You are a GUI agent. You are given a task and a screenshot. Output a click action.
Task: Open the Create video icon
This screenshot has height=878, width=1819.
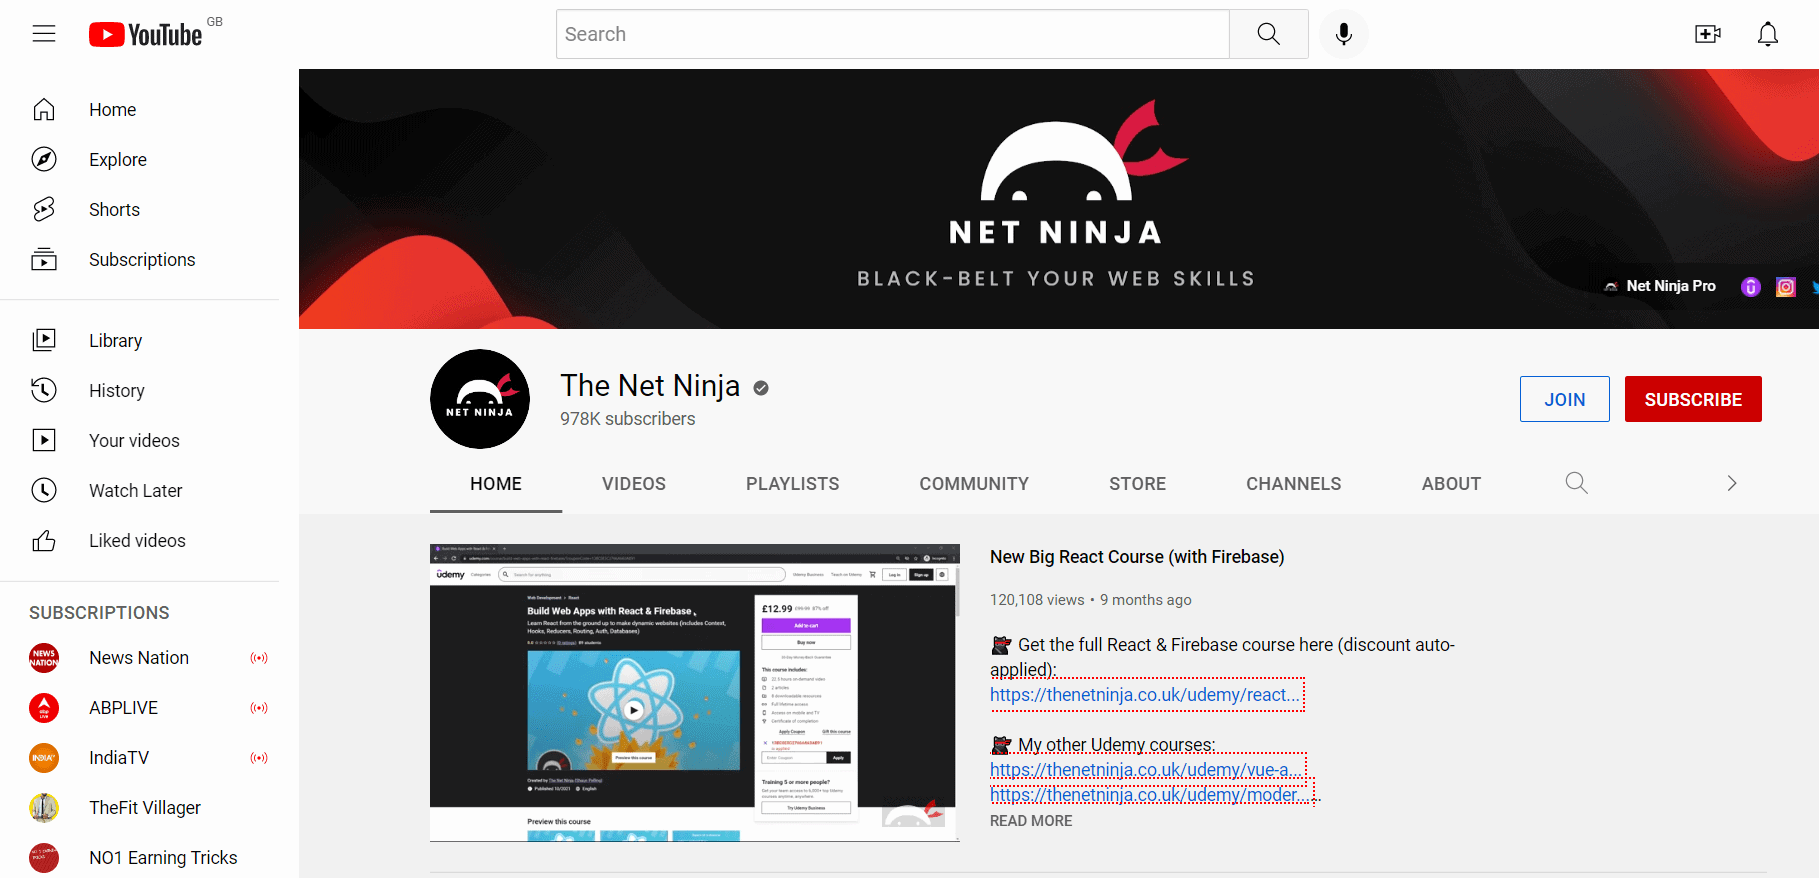coord(1708,34)
